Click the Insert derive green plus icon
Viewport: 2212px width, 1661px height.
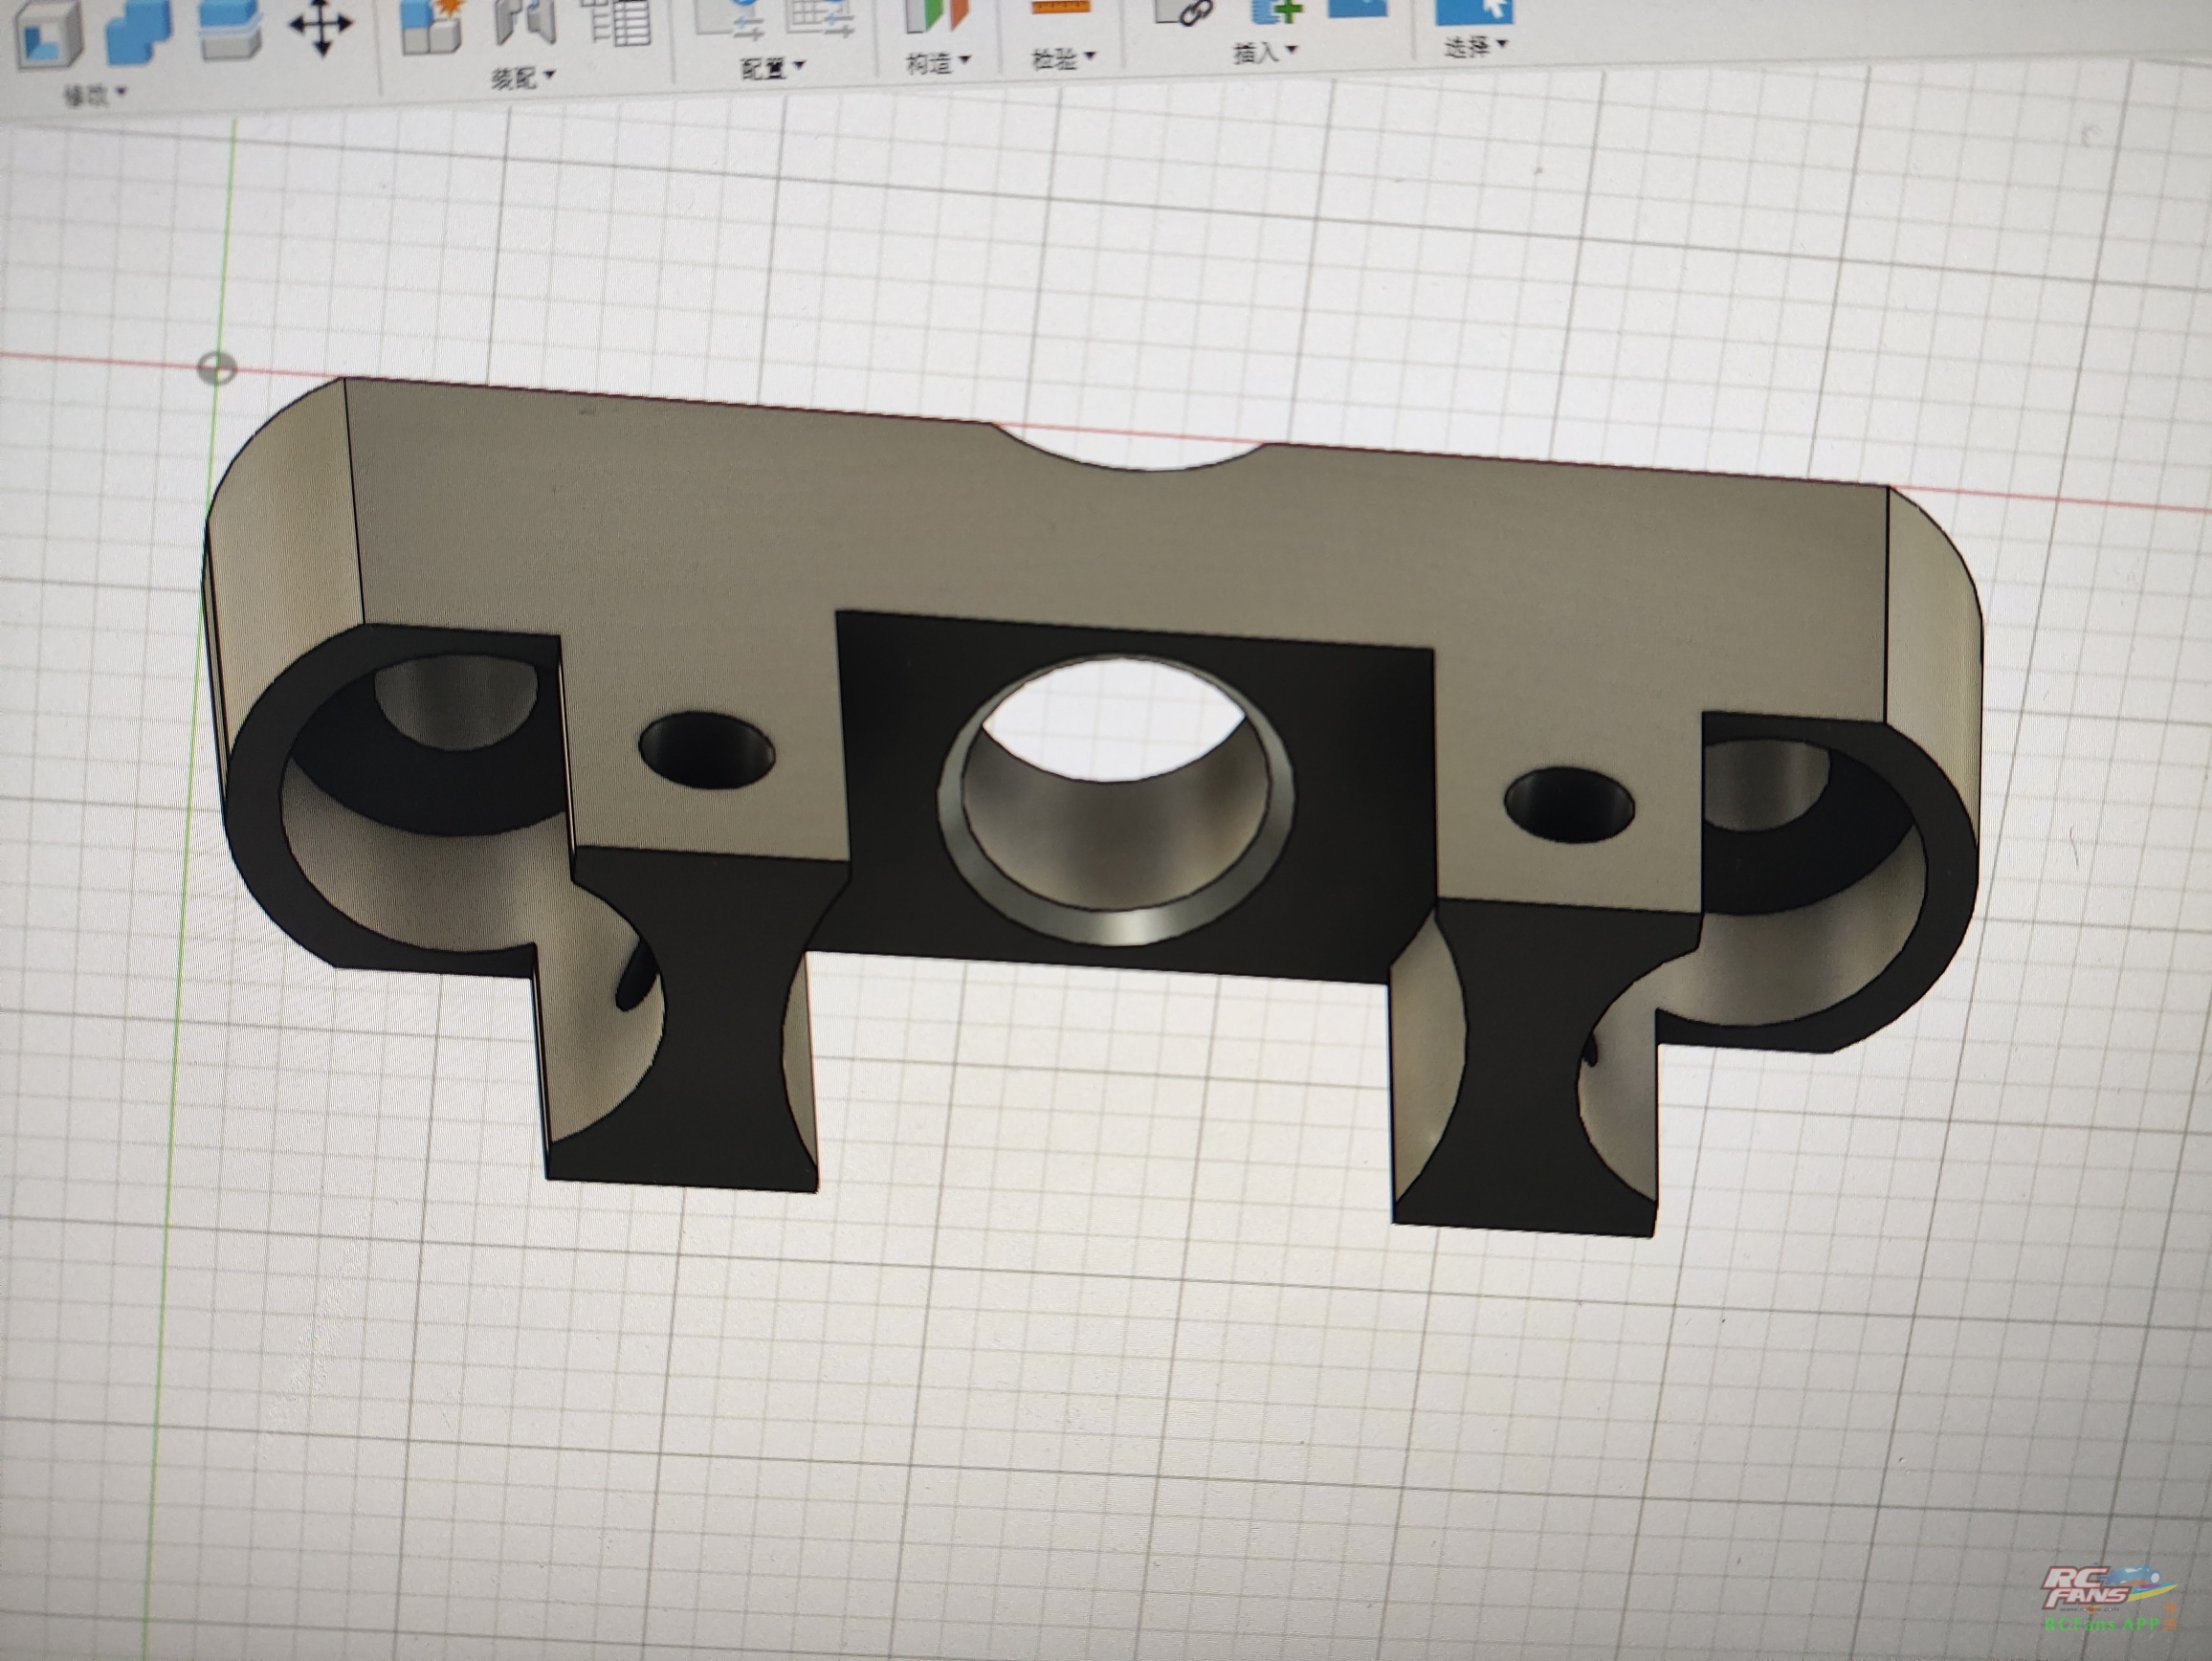tap(1277, 10)
